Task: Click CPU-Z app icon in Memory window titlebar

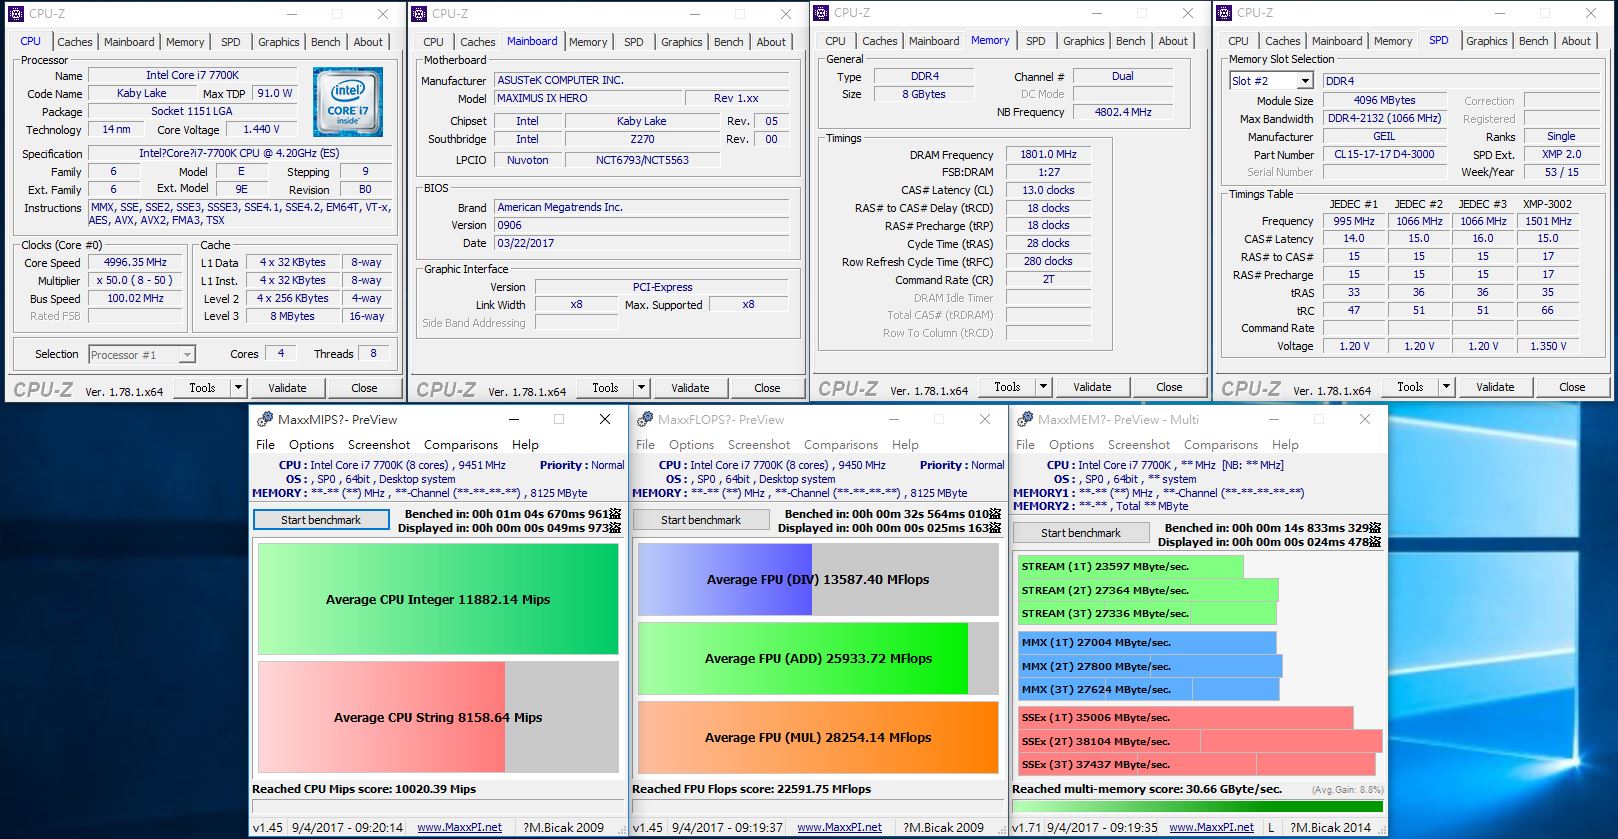Action: [821, 13]
